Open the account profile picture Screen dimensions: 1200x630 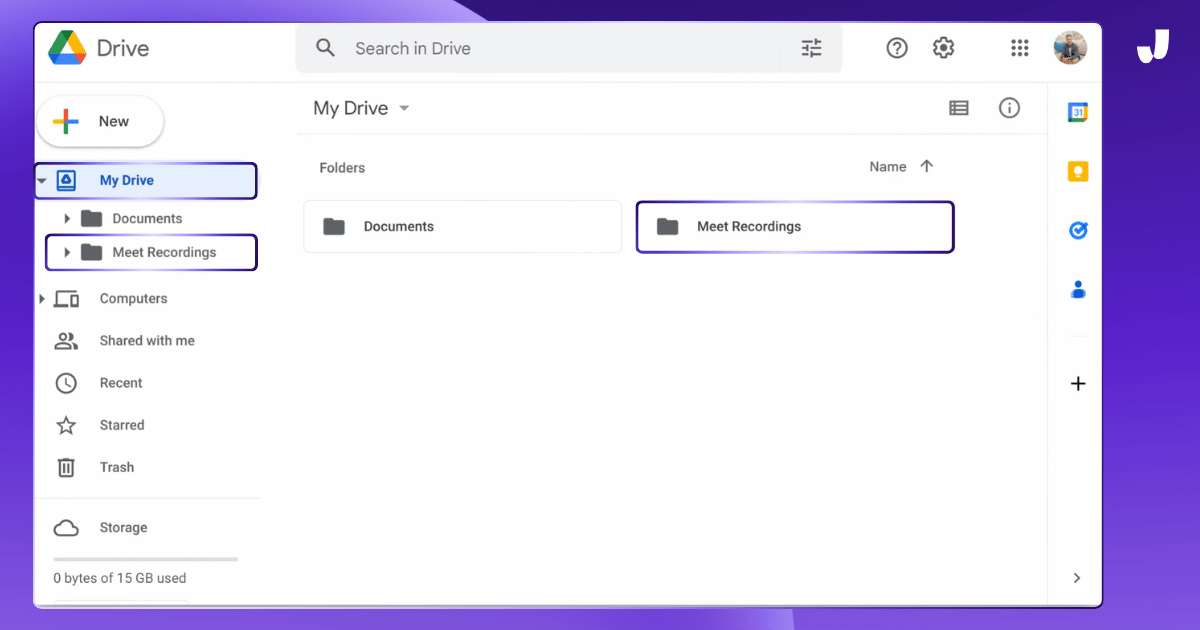click(x=1070, y=48)
